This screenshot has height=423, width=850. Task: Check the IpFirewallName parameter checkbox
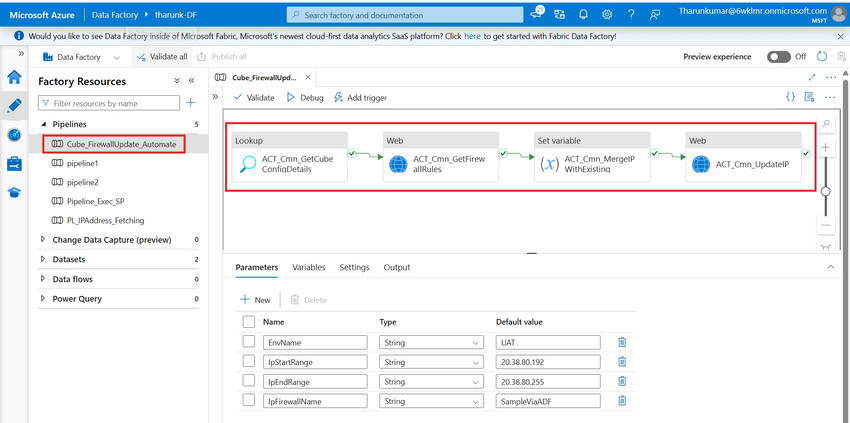[249, 401]
